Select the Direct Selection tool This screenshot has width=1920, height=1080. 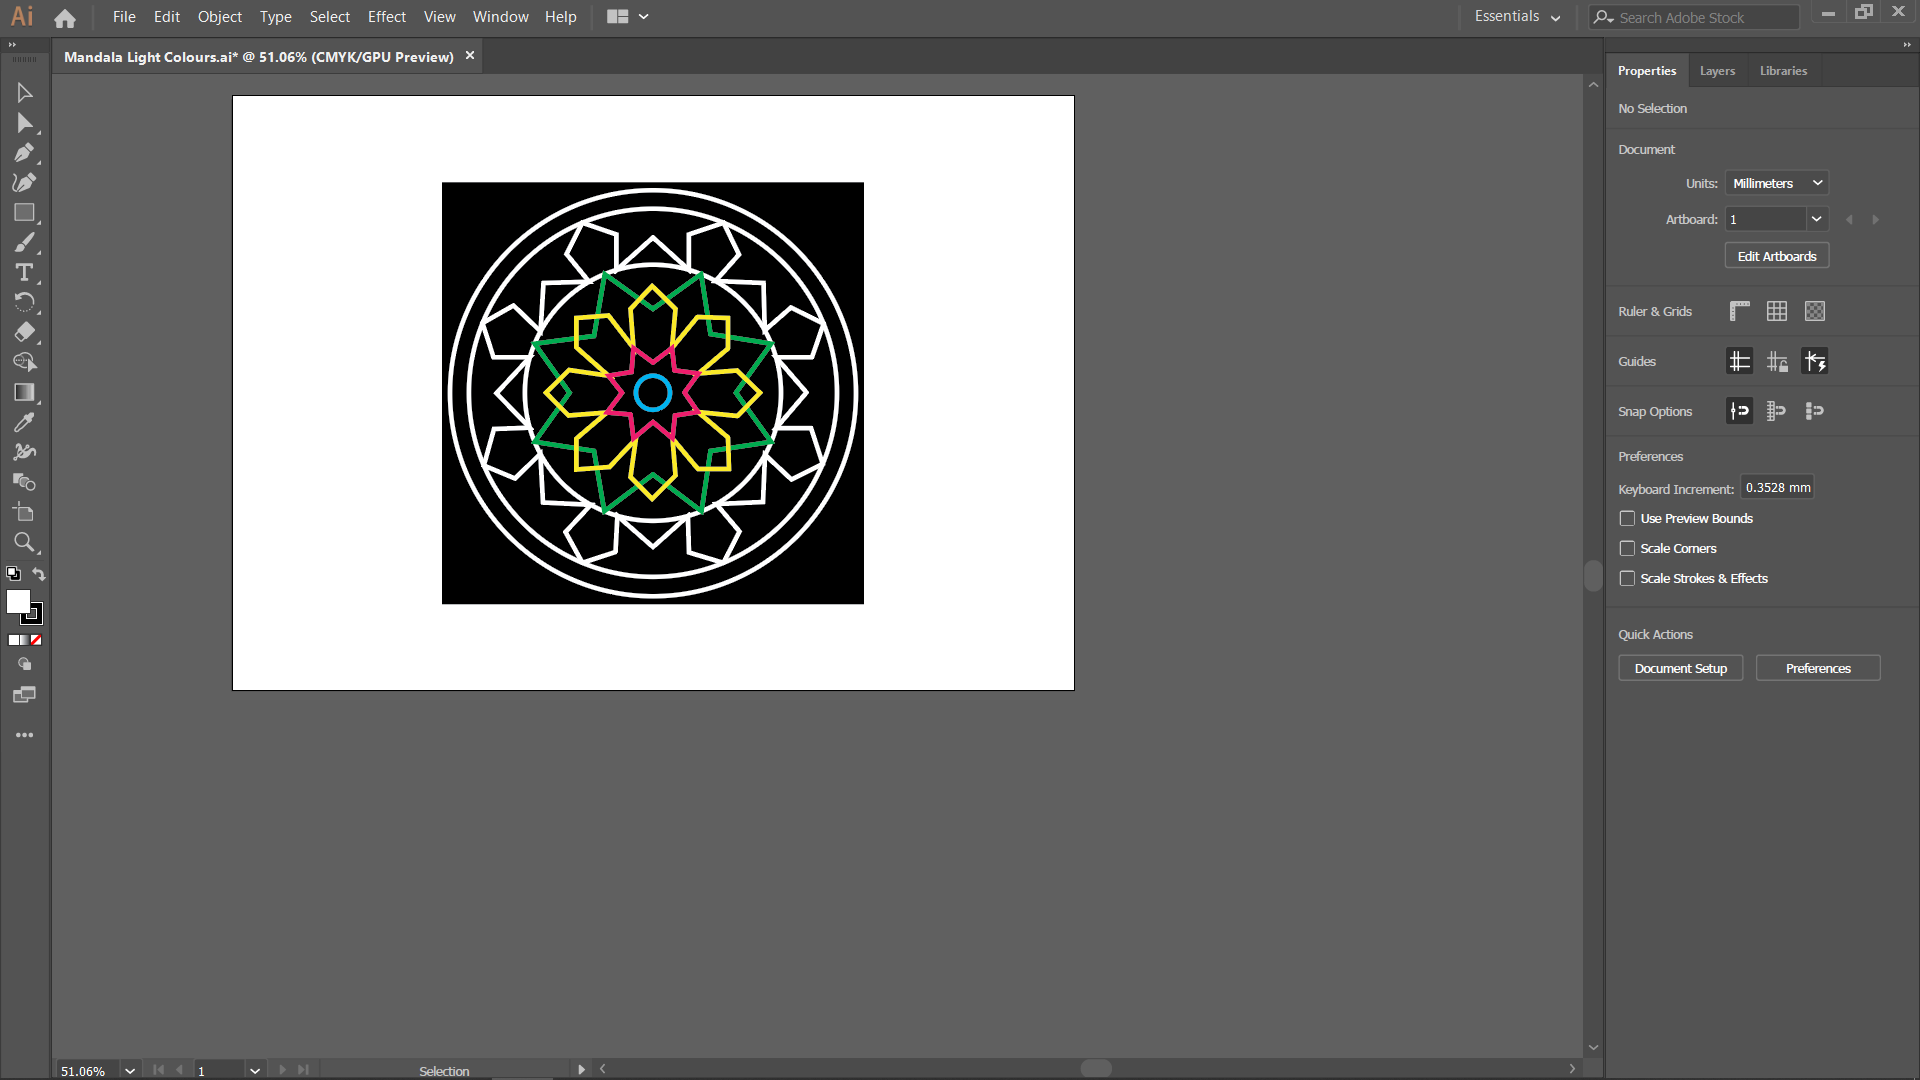point(24,122)
